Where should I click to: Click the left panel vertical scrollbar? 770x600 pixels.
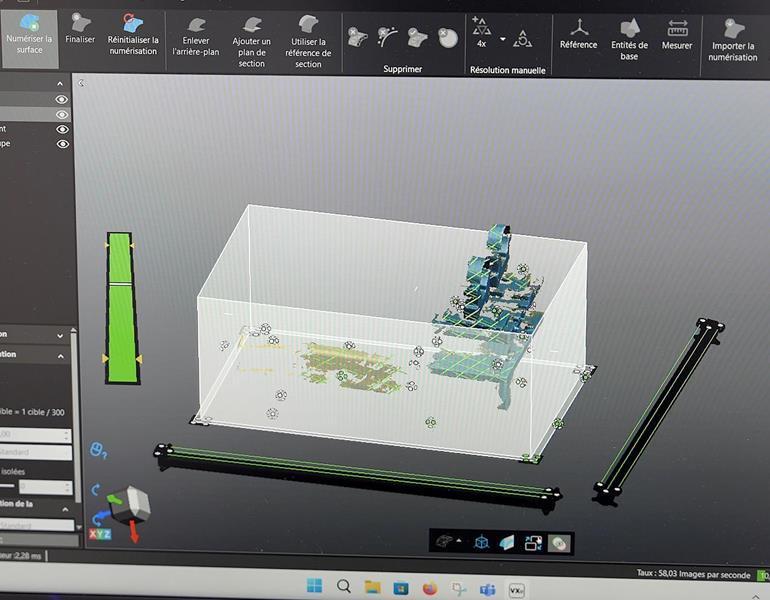pyautogui.click(x=76, y=417)
